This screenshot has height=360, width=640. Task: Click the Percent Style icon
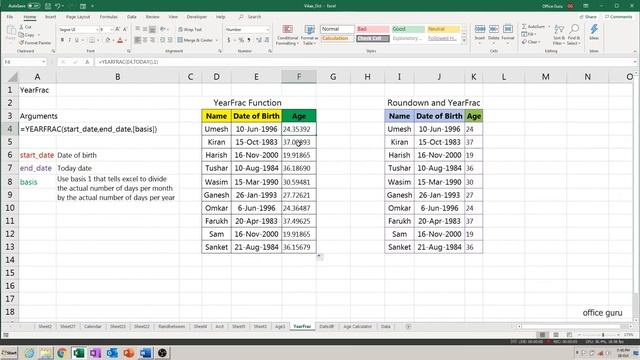click(x=241, y=40)
